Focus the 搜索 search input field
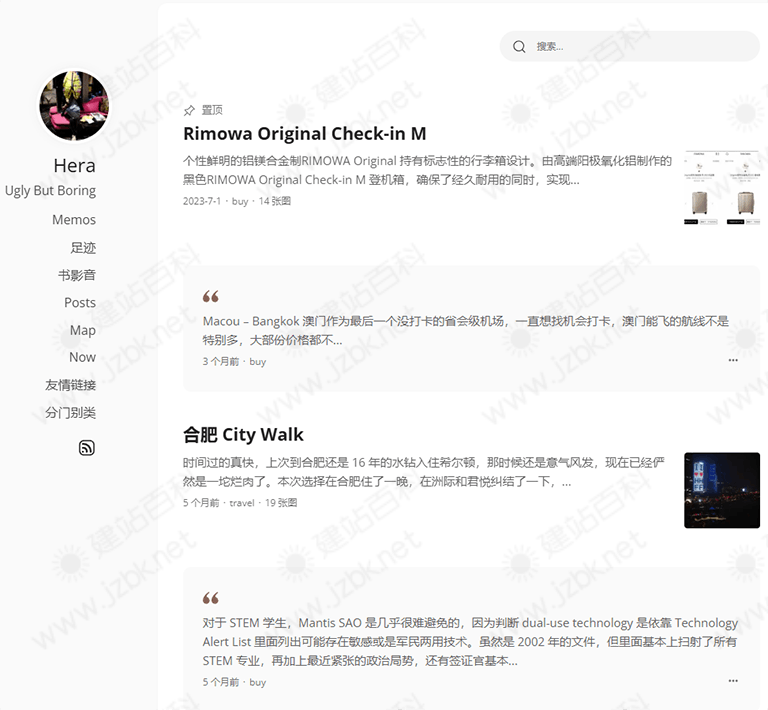The image size is (768, 710). 629,47
